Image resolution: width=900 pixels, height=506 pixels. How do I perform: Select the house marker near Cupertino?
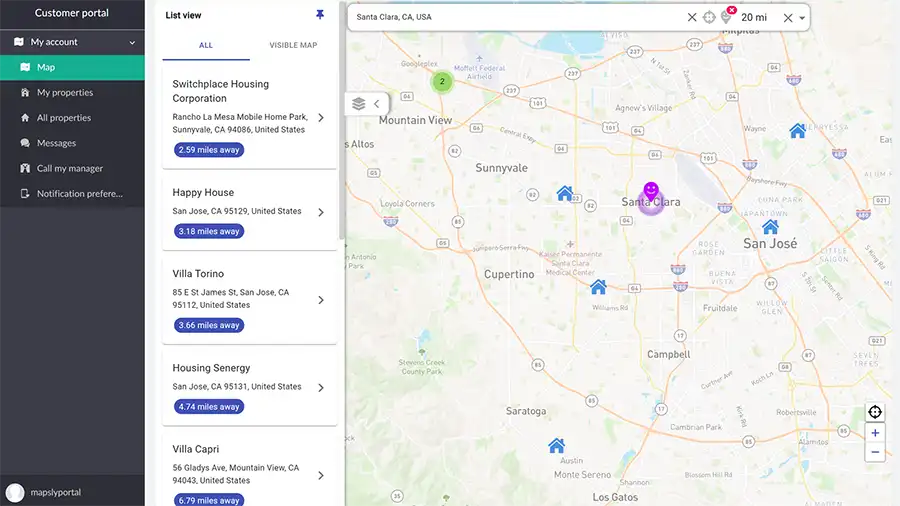(x=598, y=287)
